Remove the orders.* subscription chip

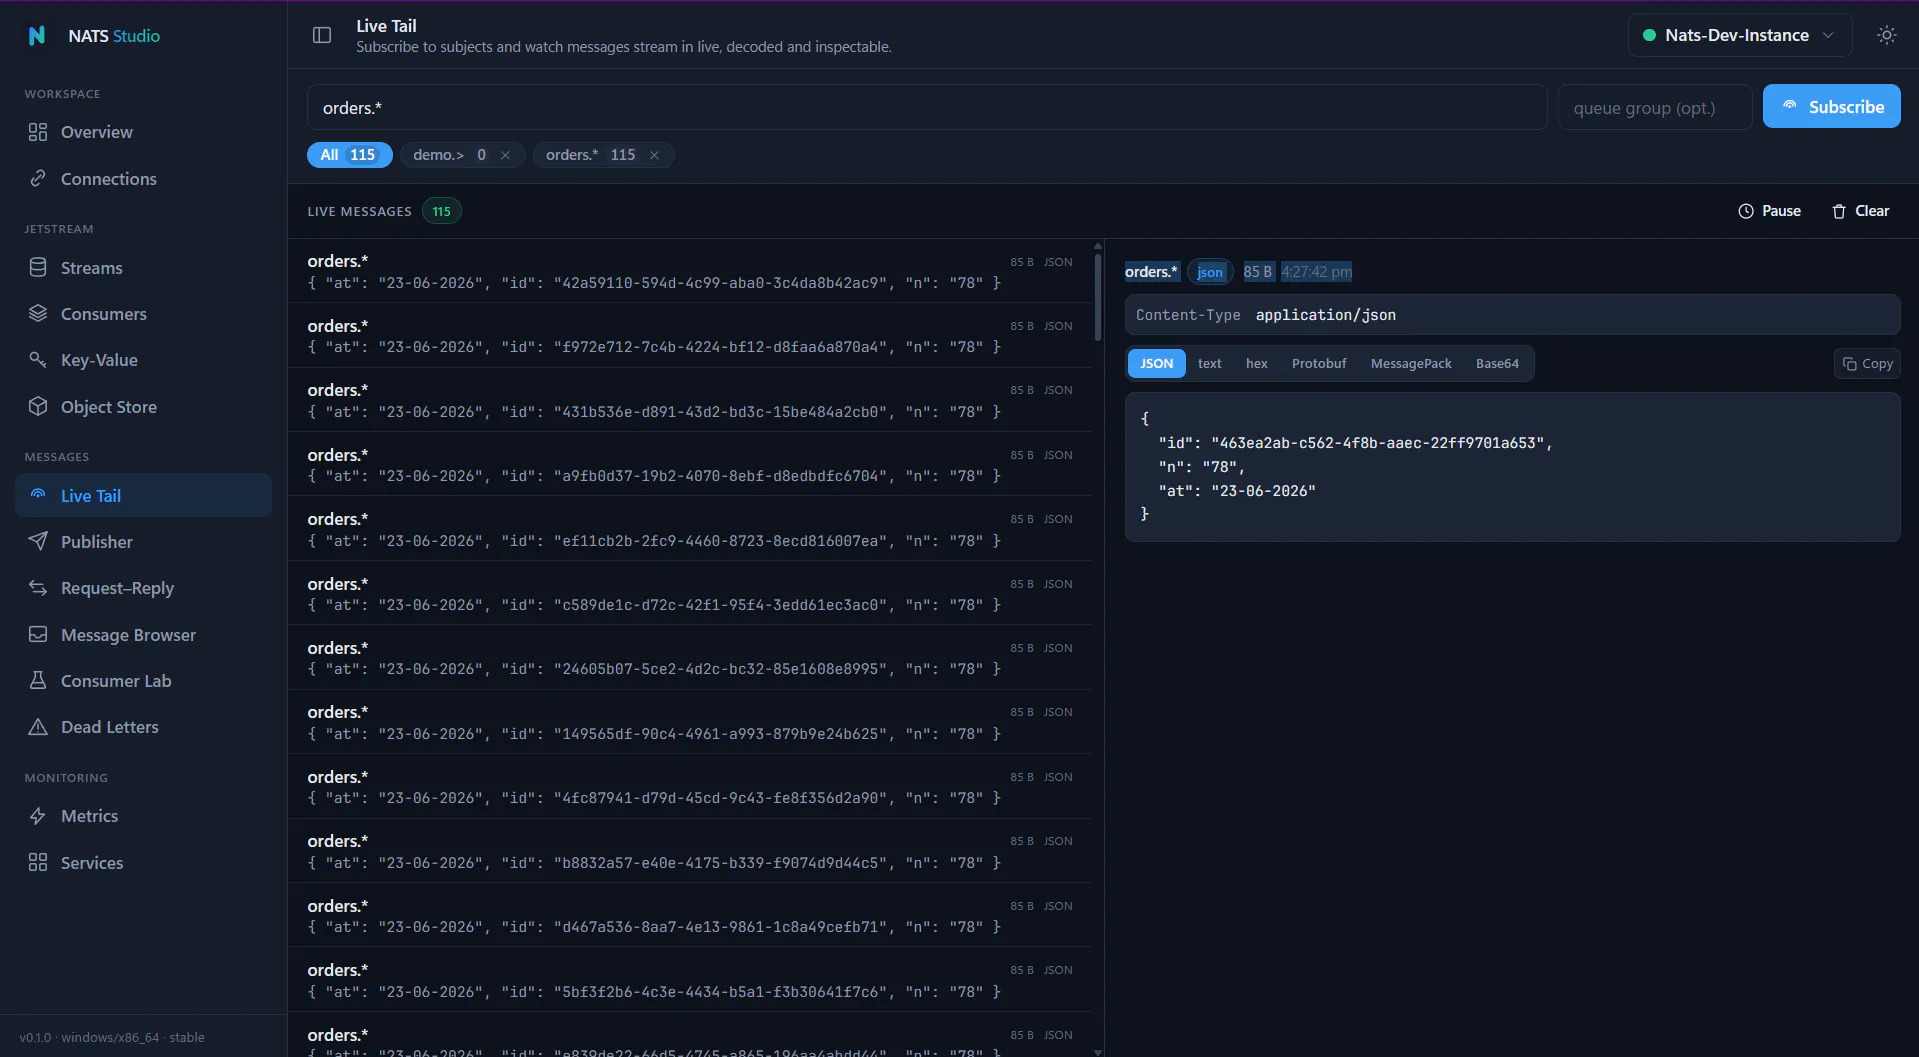[x=654, y=155]
